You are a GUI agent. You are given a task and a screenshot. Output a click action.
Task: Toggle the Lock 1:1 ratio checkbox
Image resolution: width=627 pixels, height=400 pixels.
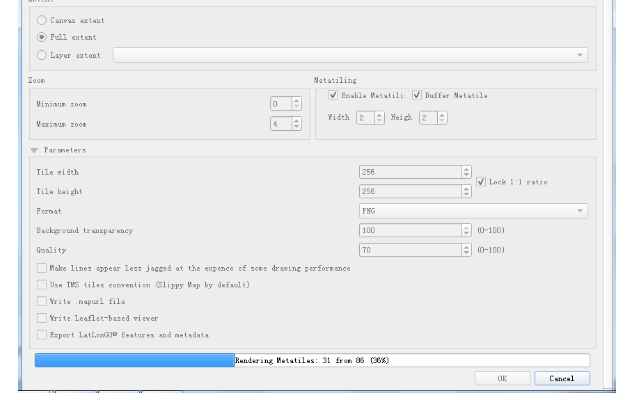pos(481,182)
